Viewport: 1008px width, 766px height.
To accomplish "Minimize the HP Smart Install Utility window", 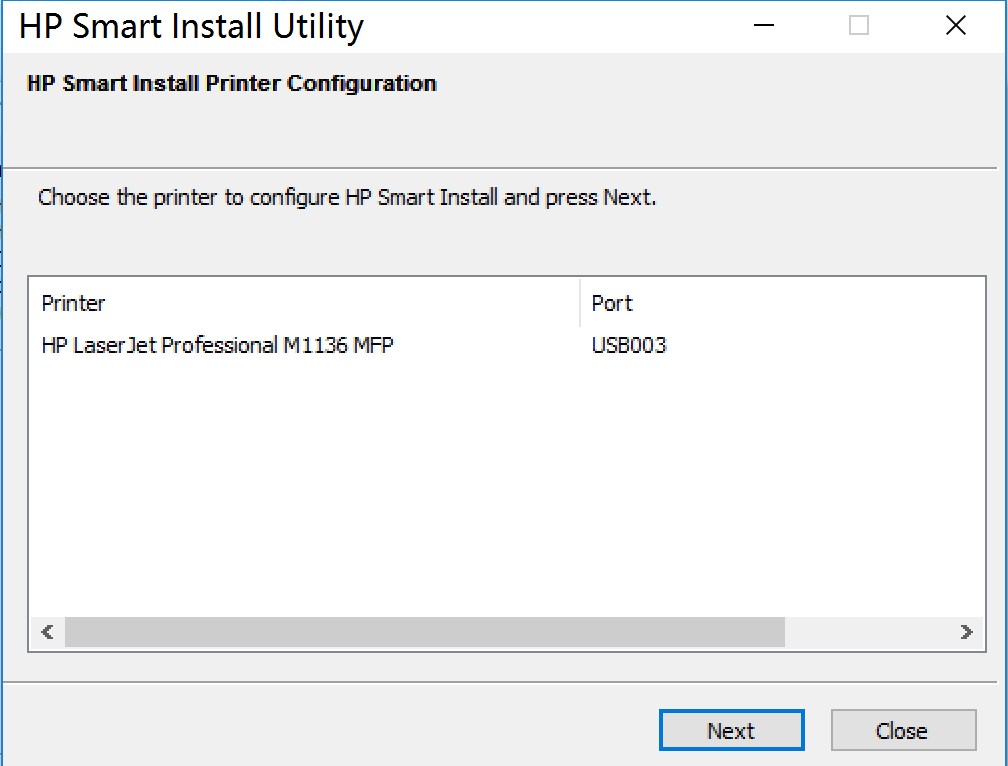I will pyautogui.click(x=764, y=26).
